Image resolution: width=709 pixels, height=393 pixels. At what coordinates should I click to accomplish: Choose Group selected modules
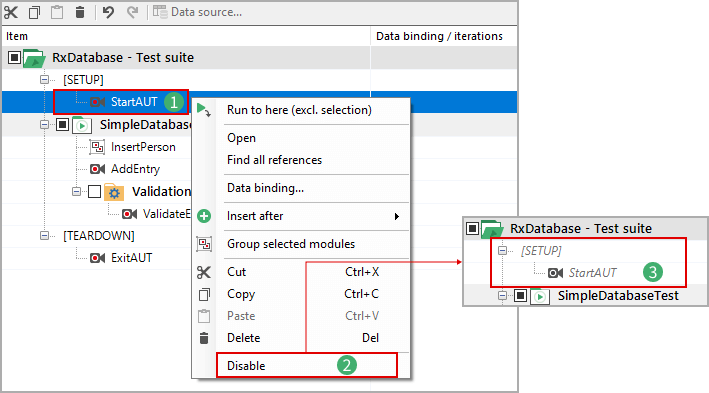pyautogui.click(x=291, y=244)
